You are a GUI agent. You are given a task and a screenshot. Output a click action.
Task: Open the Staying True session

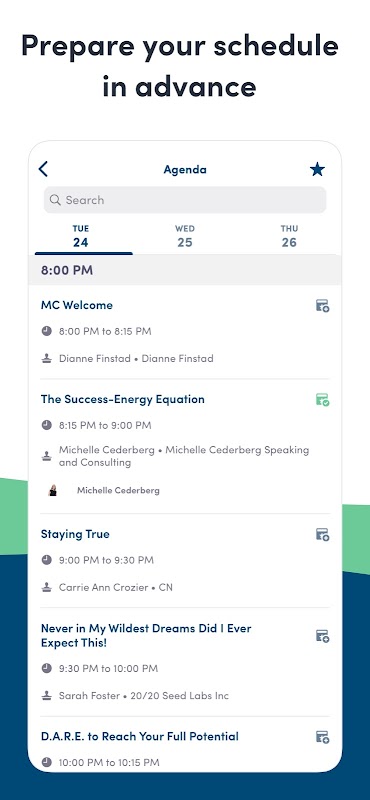(75, 534)
